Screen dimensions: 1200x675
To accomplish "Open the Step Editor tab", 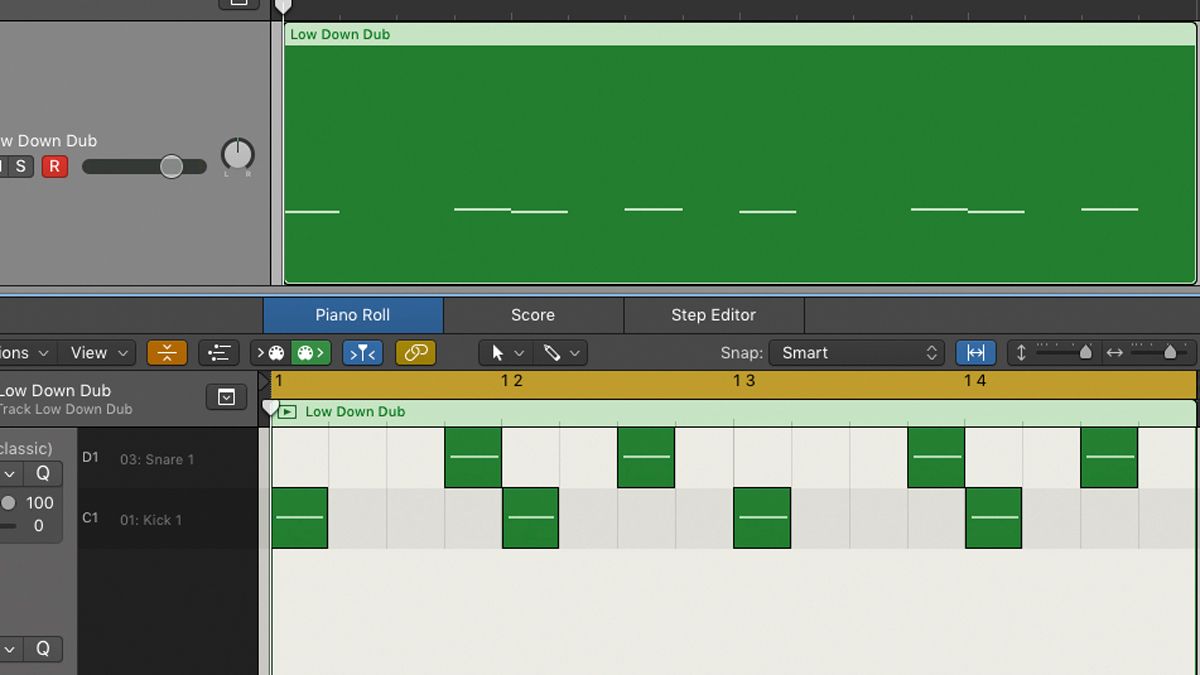I will [714, 315].
